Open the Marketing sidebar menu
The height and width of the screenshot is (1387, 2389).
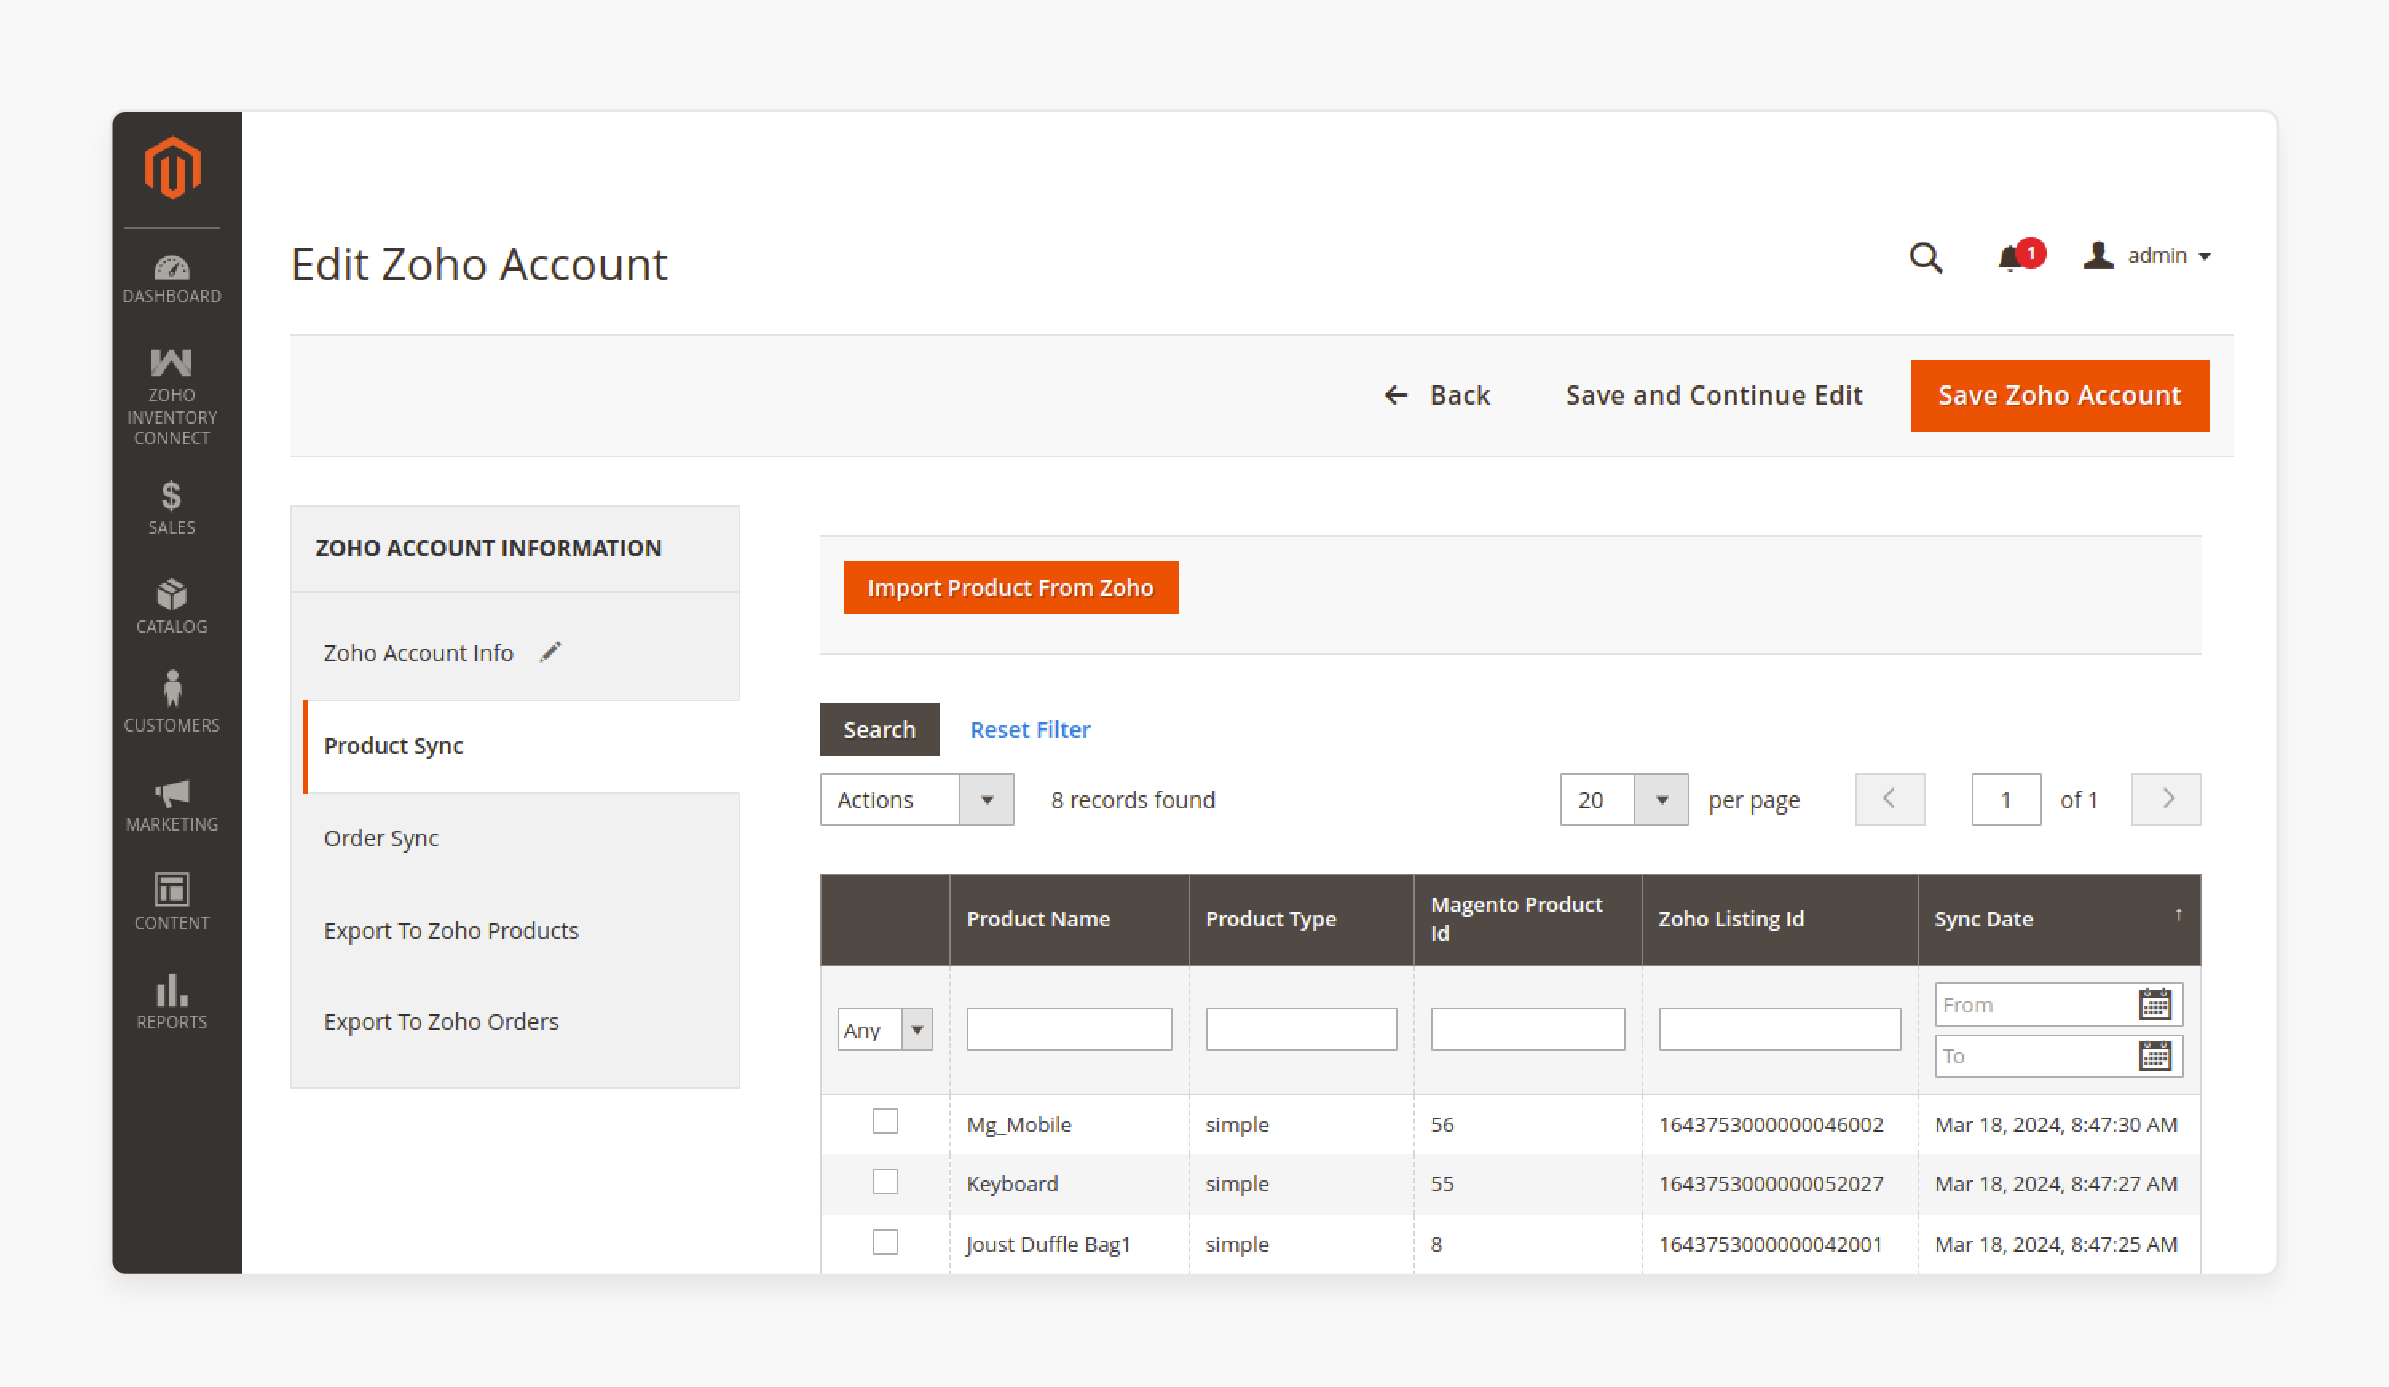[172, 806]
